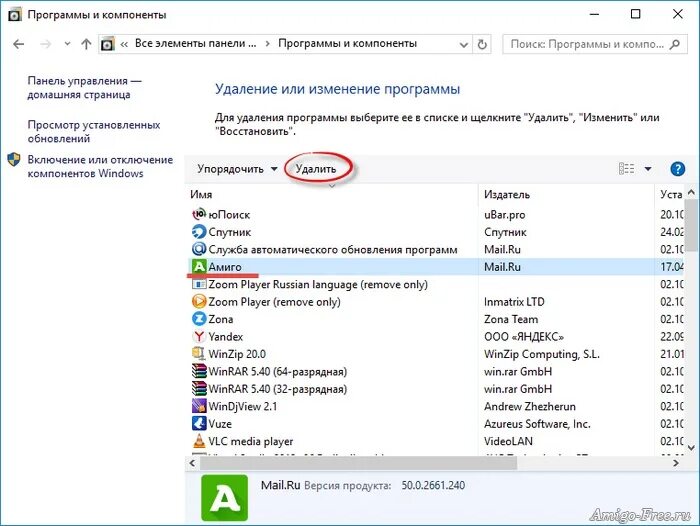Click the Zona program icon
The height and width of the screenshot is (526, 700).
[x=199, y=319]
